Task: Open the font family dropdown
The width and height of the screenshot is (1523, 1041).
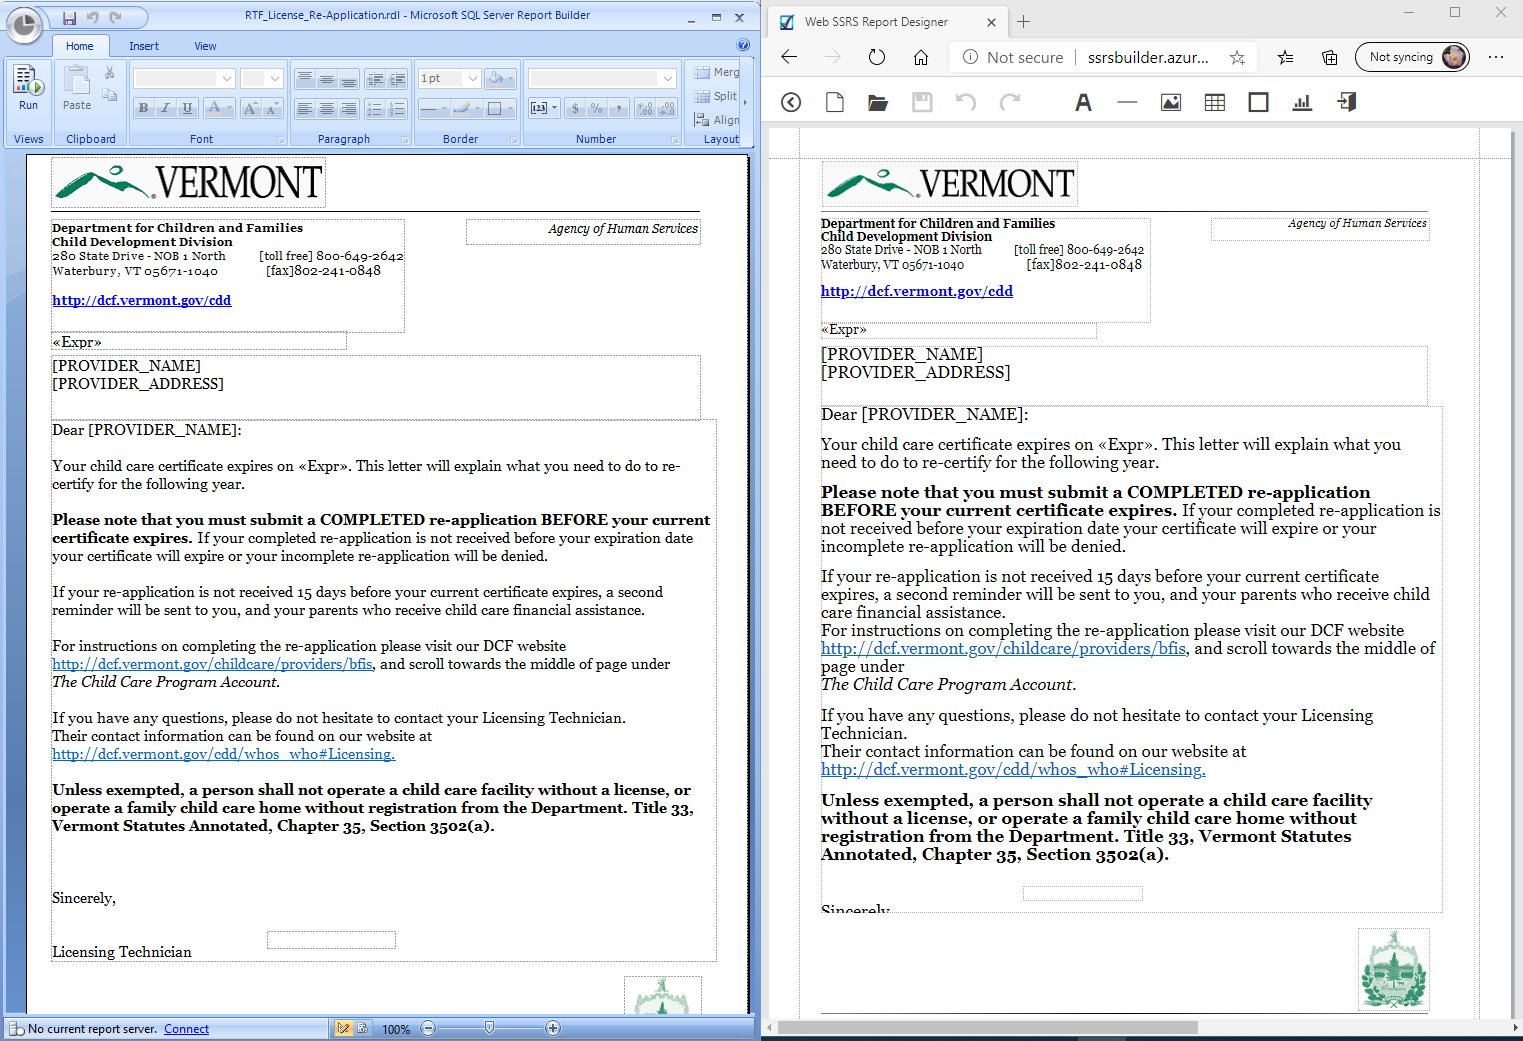Action: pyautogui.click(x=227, y=79)
